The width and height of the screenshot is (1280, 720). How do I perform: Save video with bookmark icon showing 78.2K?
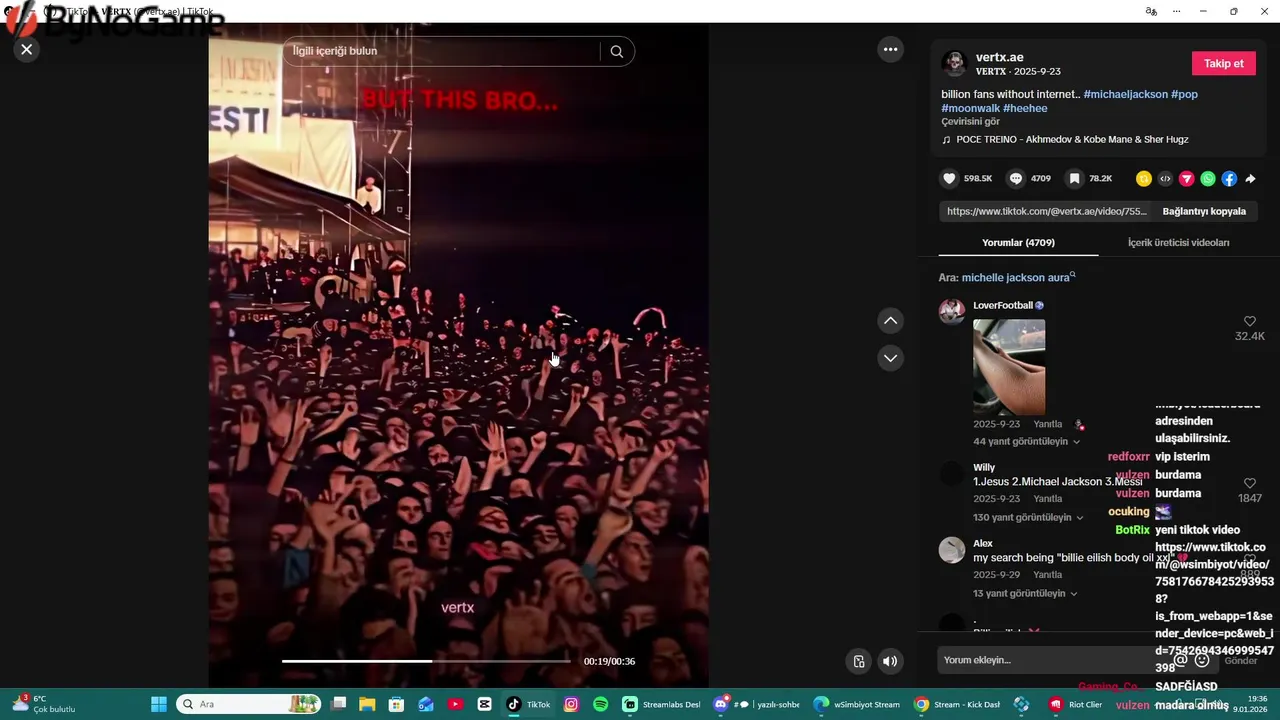1074,178
